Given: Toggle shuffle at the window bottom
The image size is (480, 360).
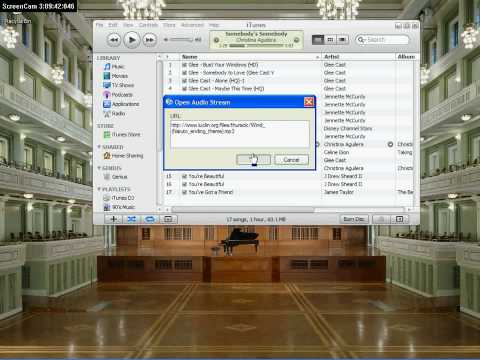Looking at the screenshot, I should [131, 219].
